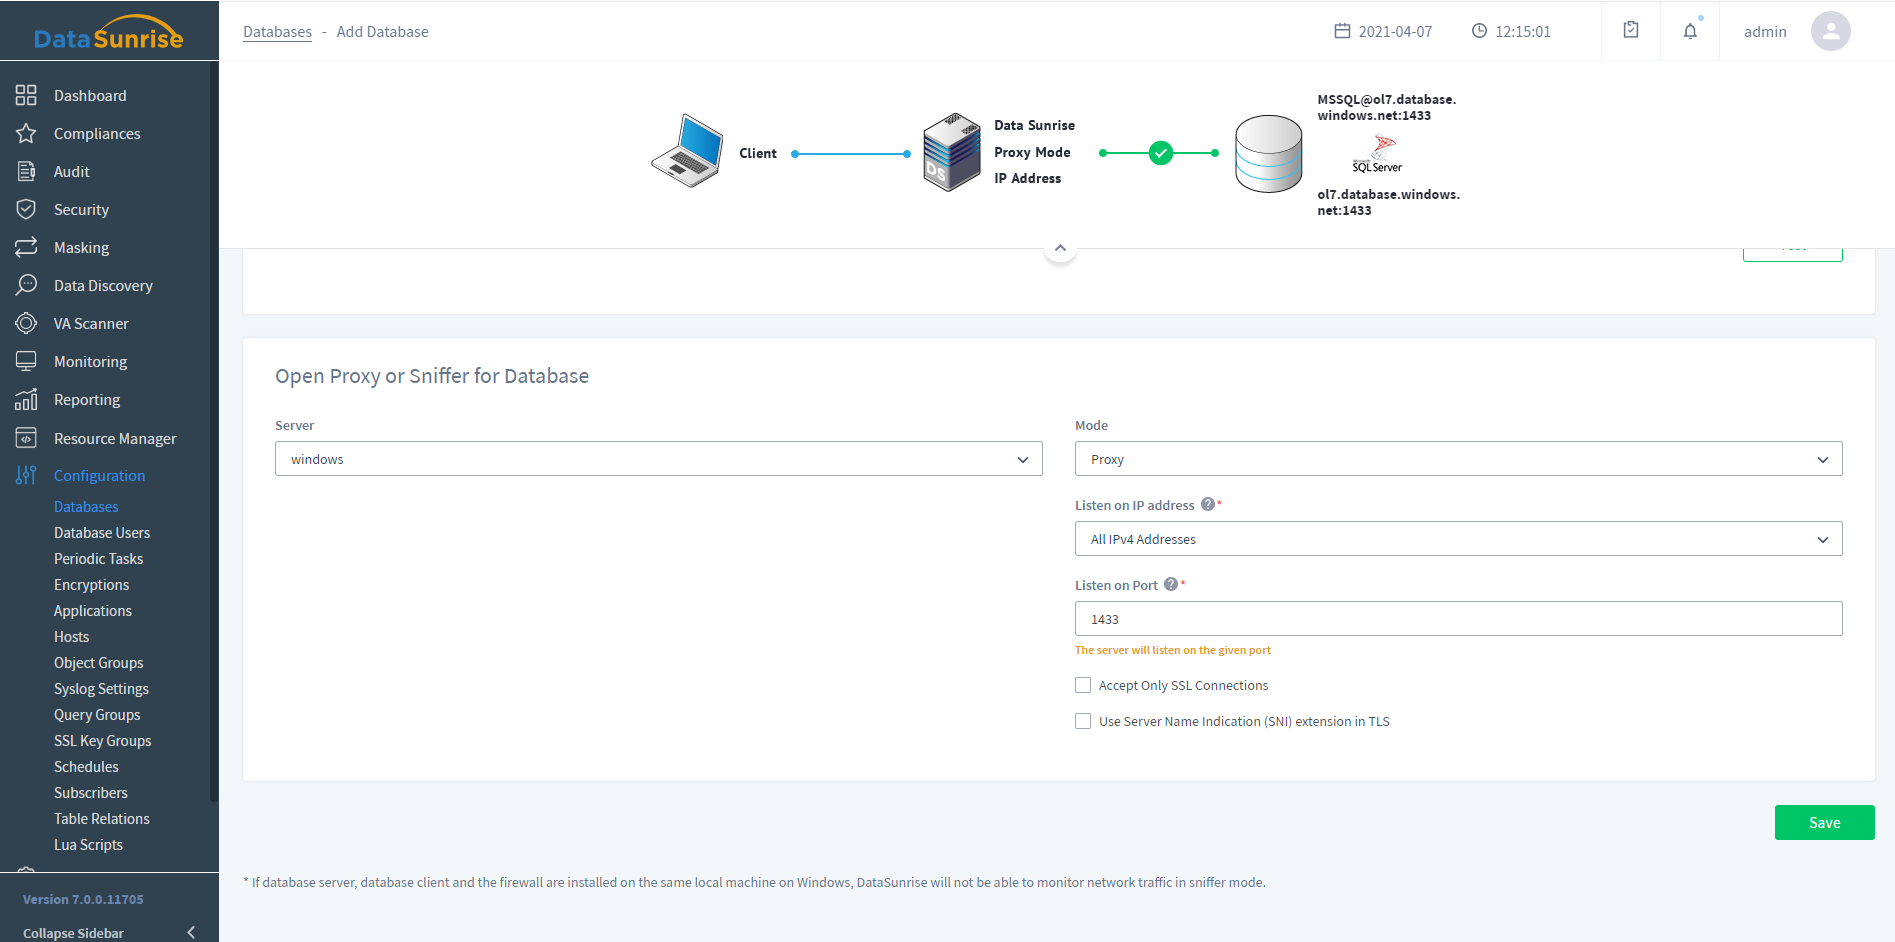This screenshot has width=1895, height=942.
Task: Click the Listen on Port input field
Action: coord(1458,619)
